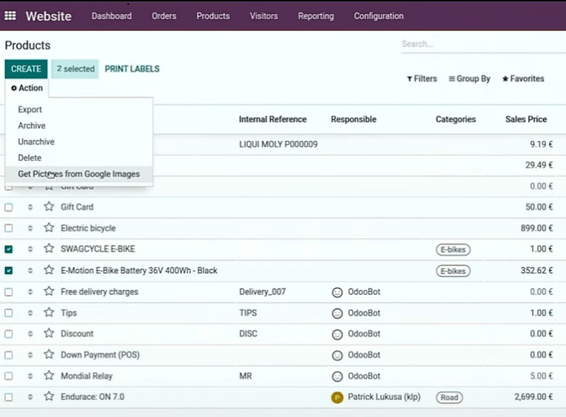Grab the Gift Card 50.00 € row handle
This screenshot has width=566, height=417.
[30, 207]
